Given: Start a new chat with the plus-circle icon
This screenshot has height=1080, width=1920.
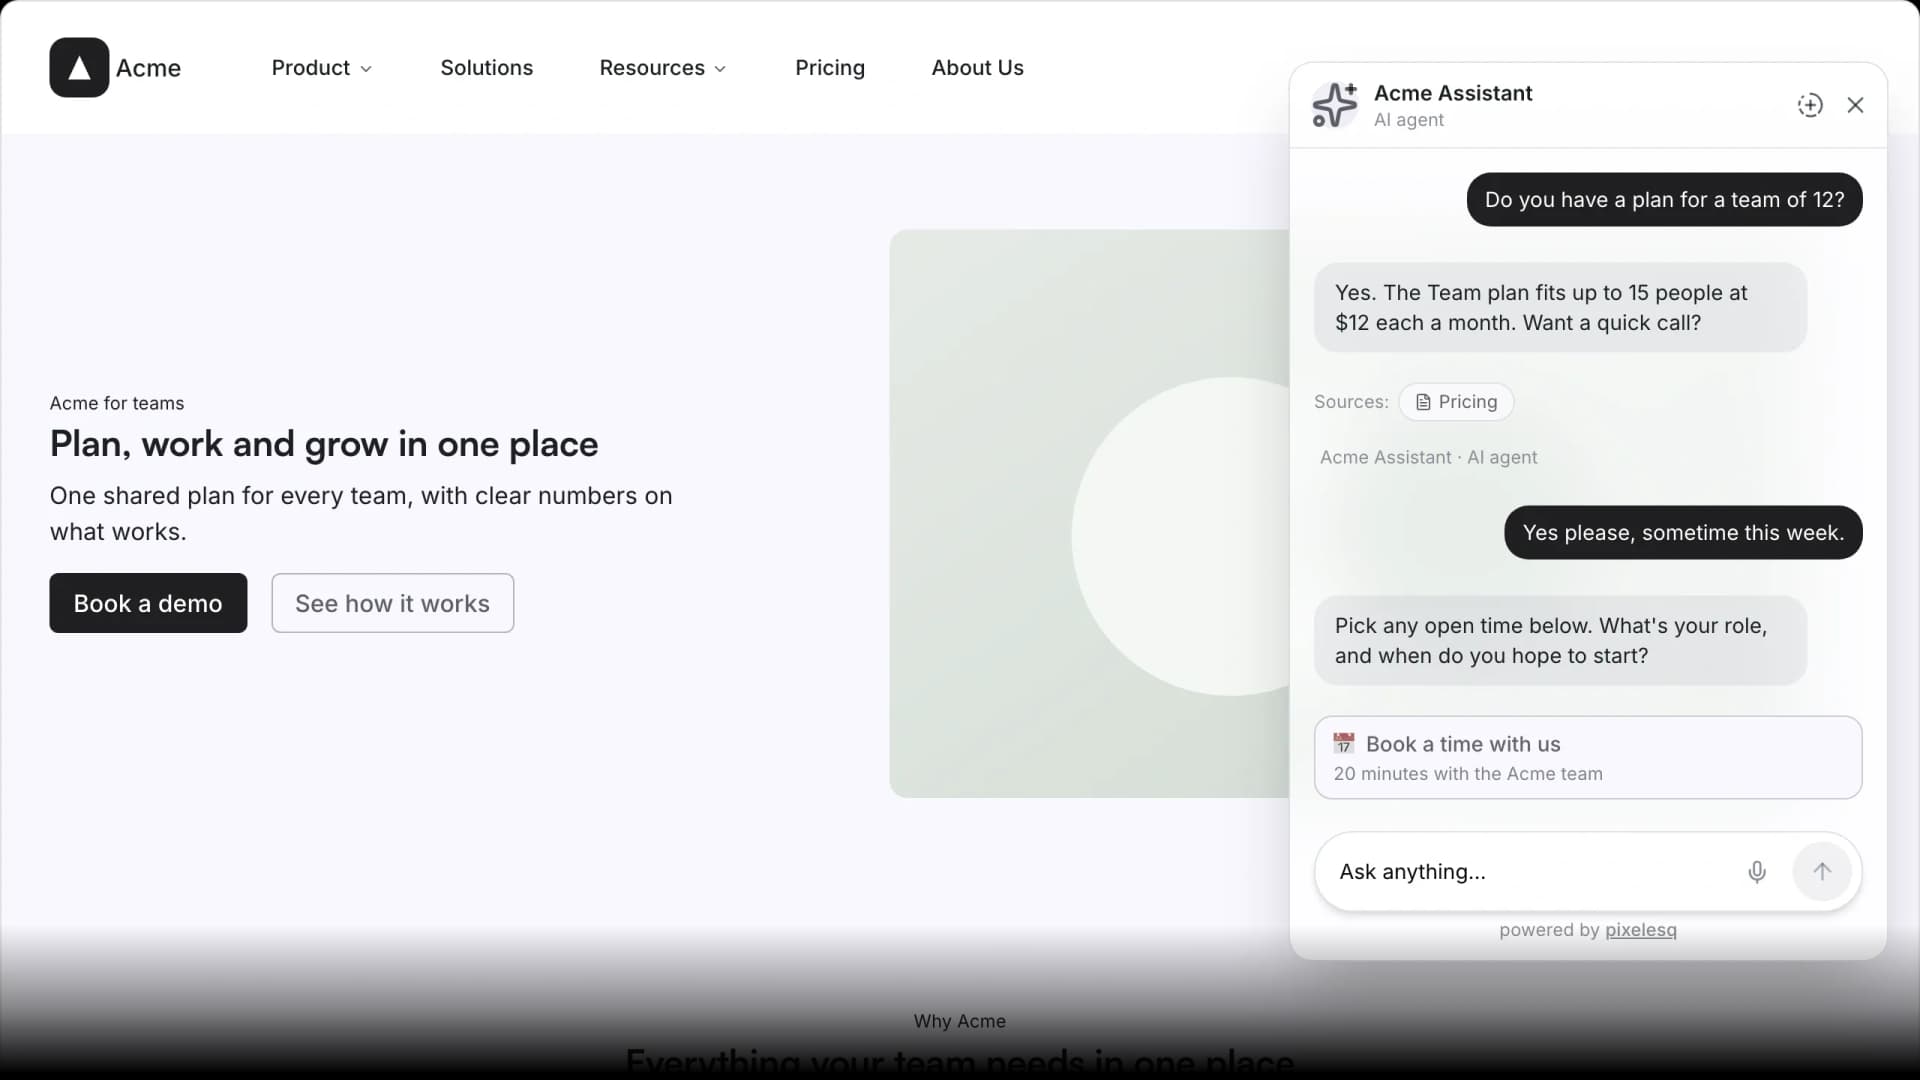Looking at the screenshot, I should click(x=1810, y=105).
